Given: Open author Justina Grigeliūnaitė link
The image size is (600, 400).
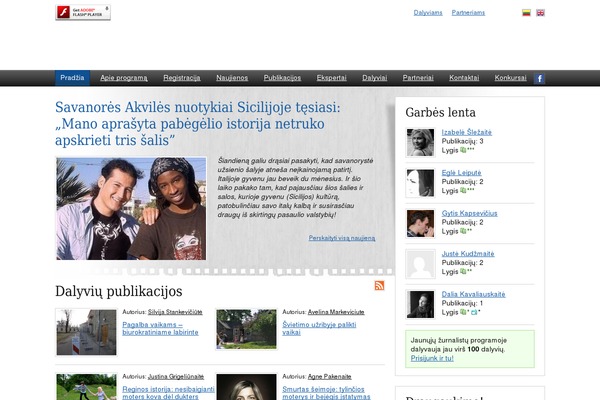Looking at the screenshot, I should click(176, 377).
